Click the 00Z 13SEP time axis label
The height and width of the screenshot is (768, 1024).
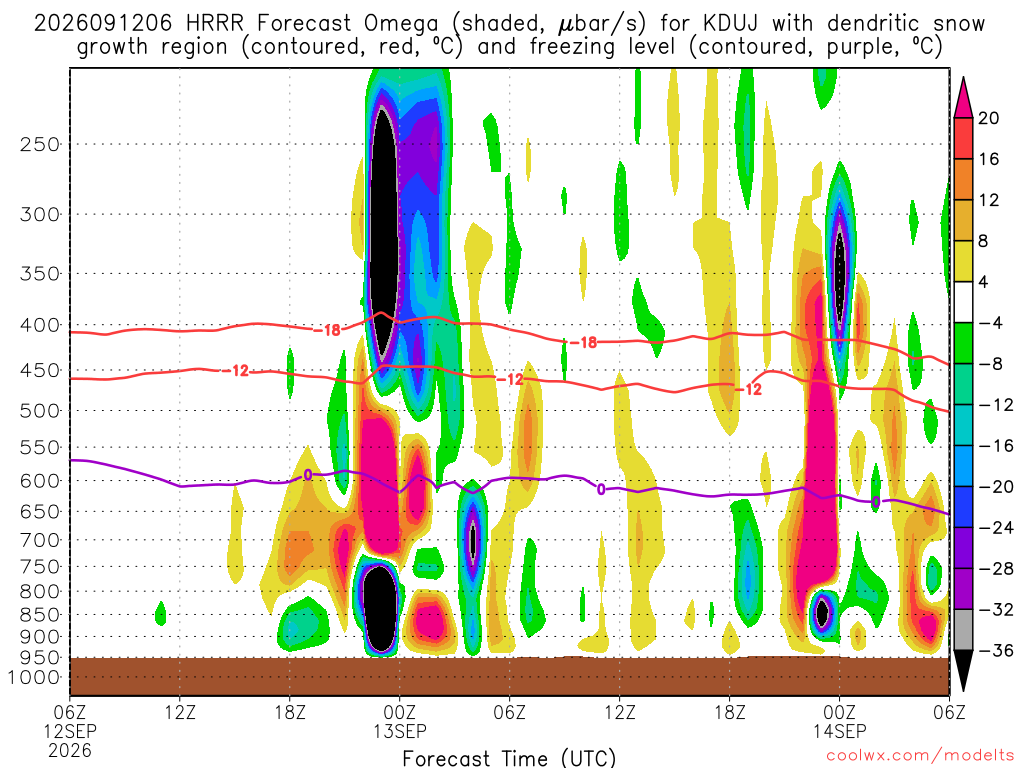(x=400, y=721)
